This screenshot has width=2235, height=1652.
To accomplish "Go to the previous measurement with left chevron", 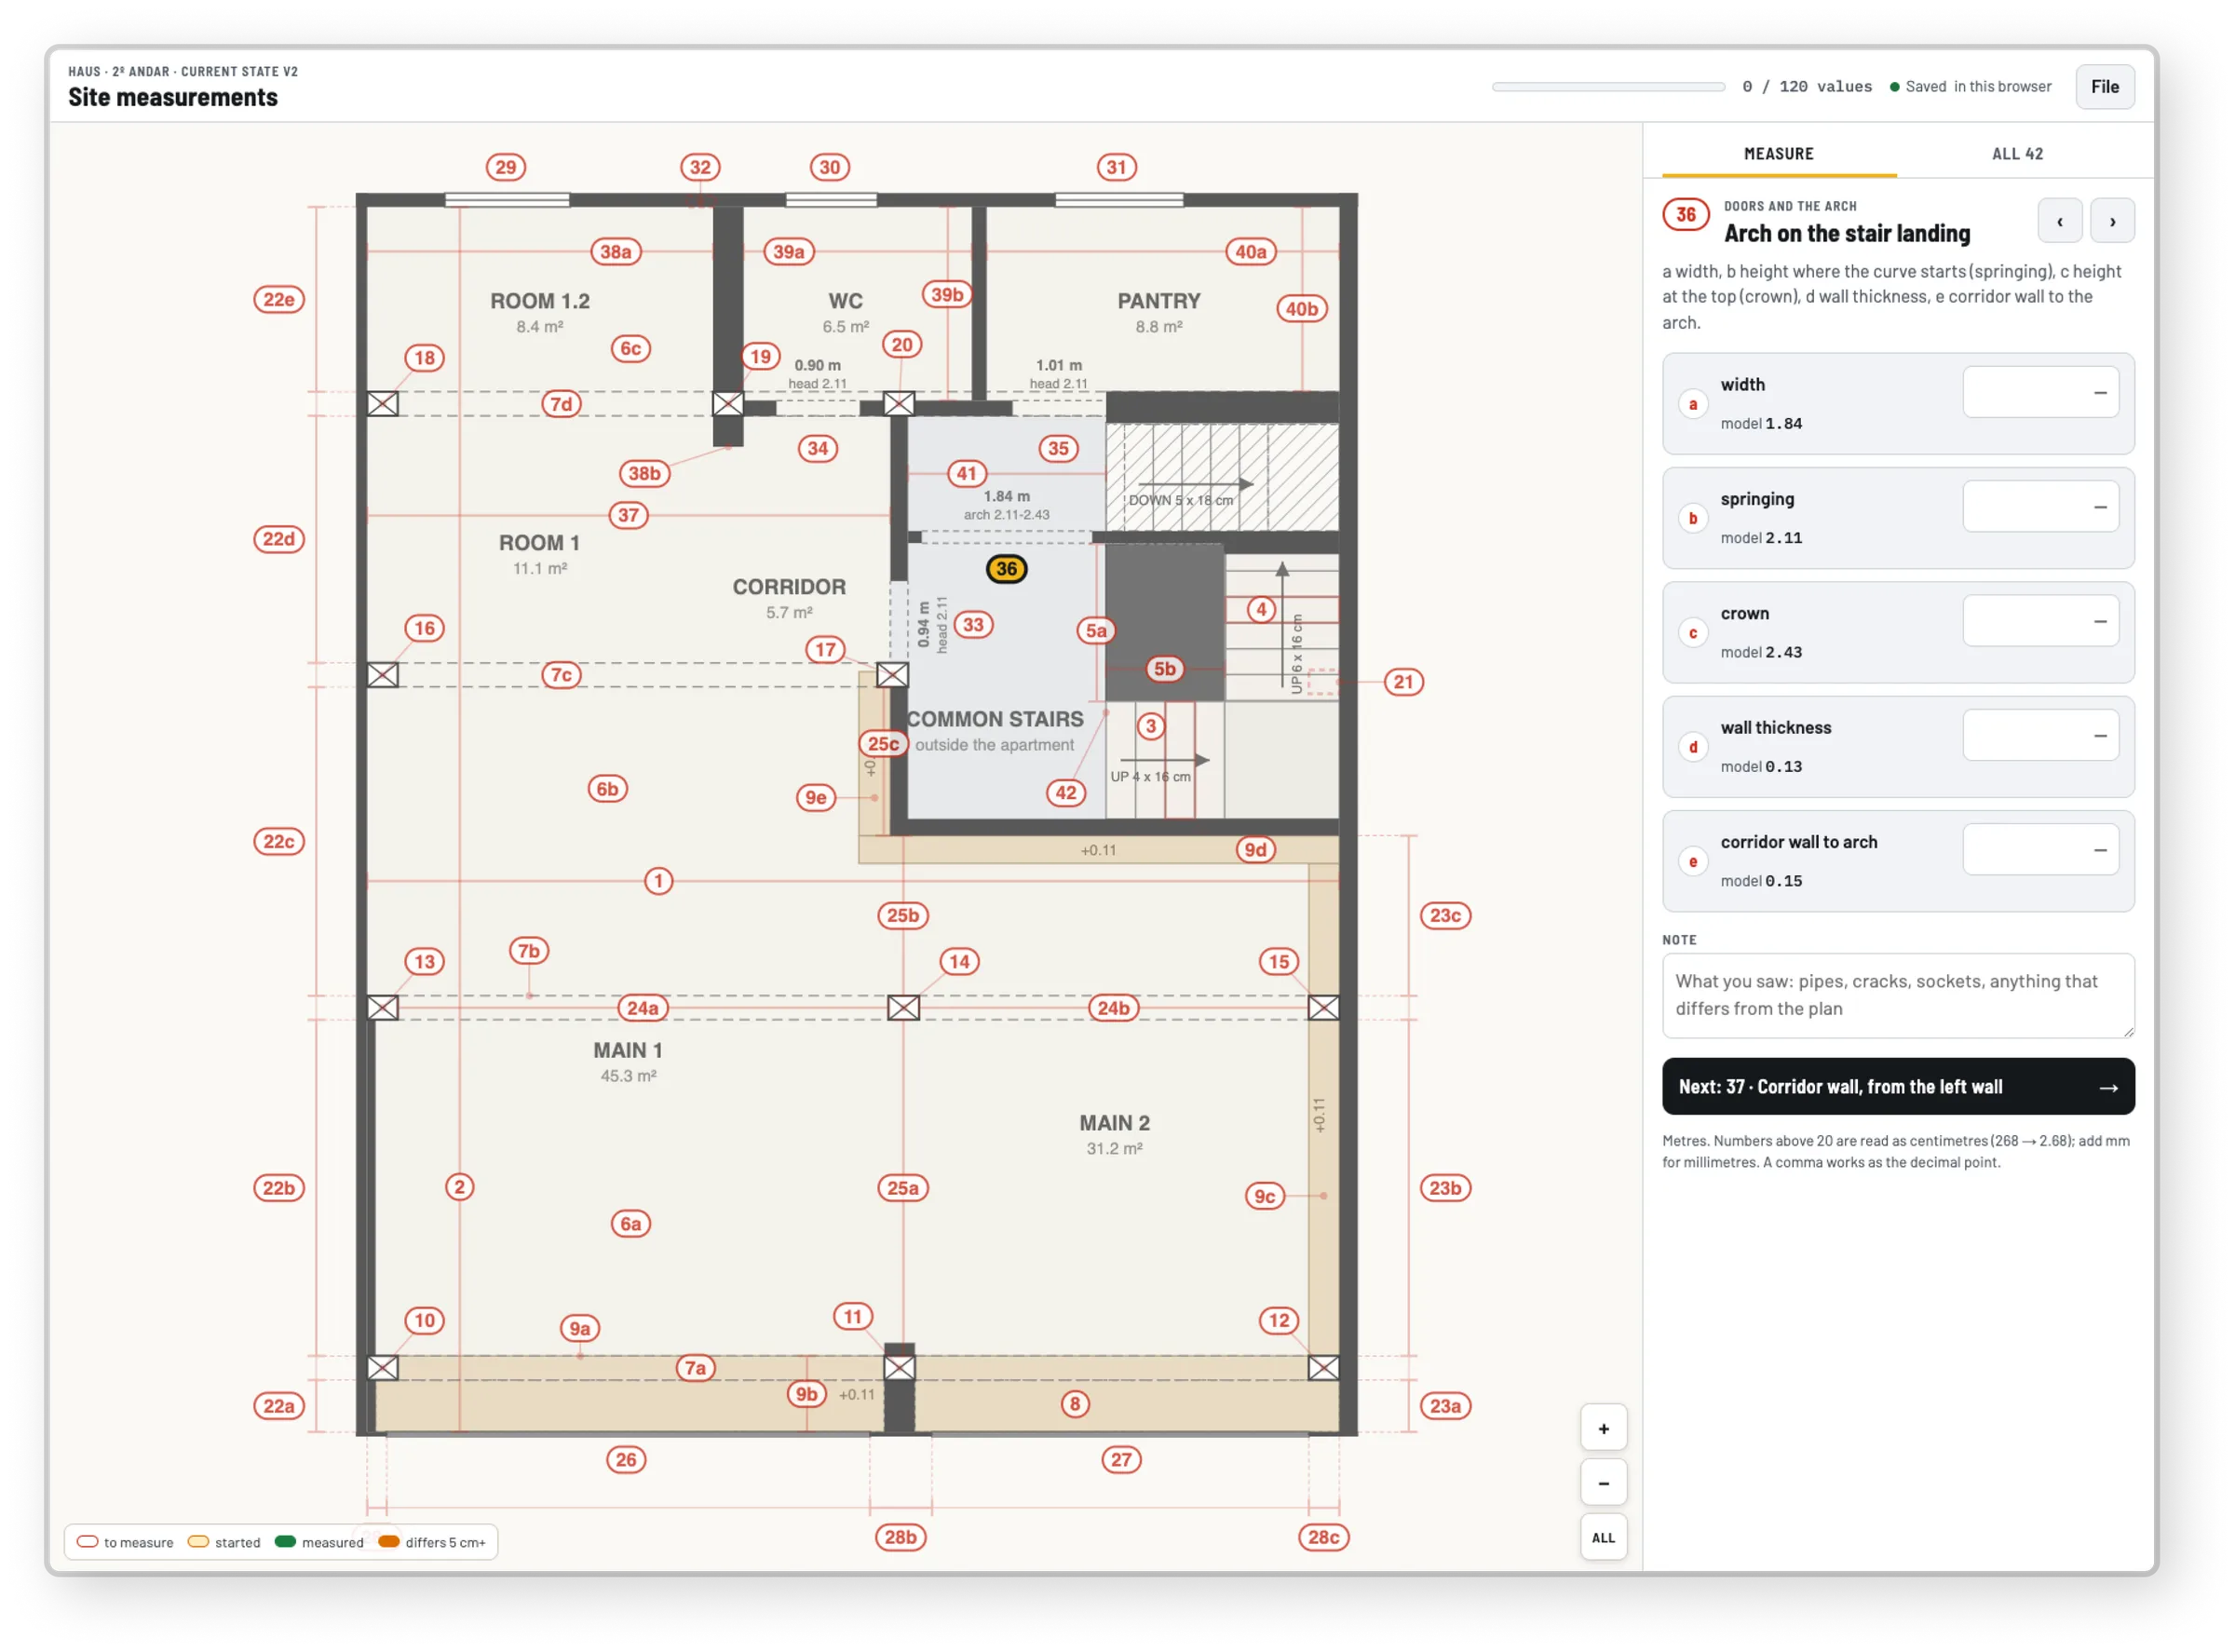I will (2059, 221).
